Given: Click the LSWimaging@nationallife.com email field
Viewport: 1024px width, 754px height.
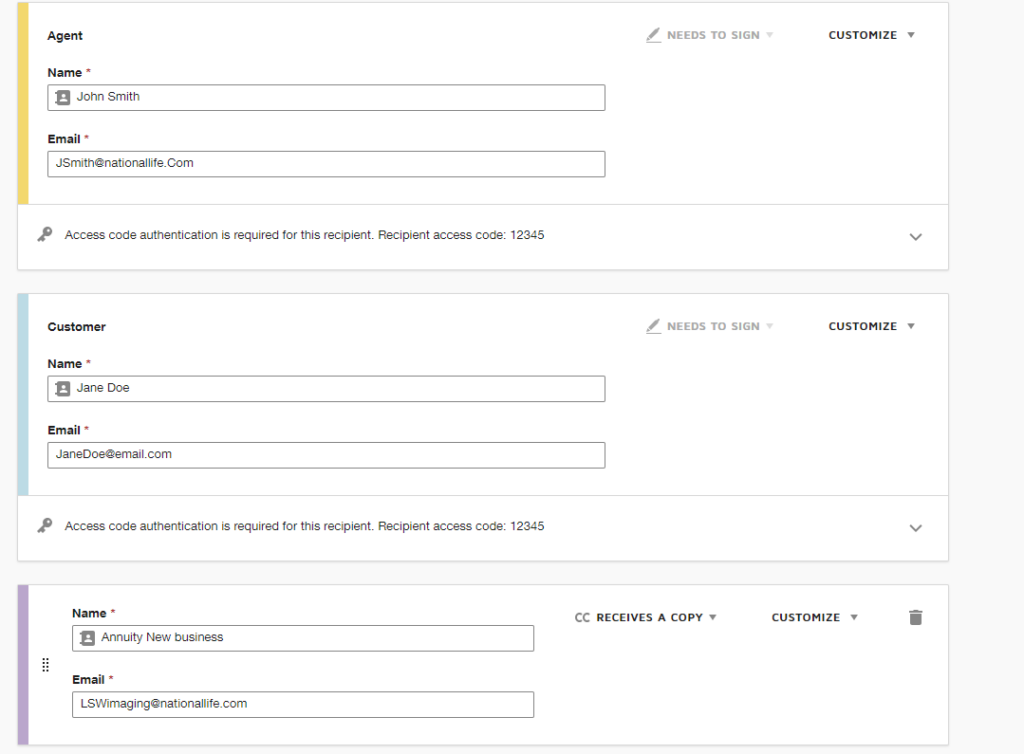Looking at the screenshot, I should point(303,704).
